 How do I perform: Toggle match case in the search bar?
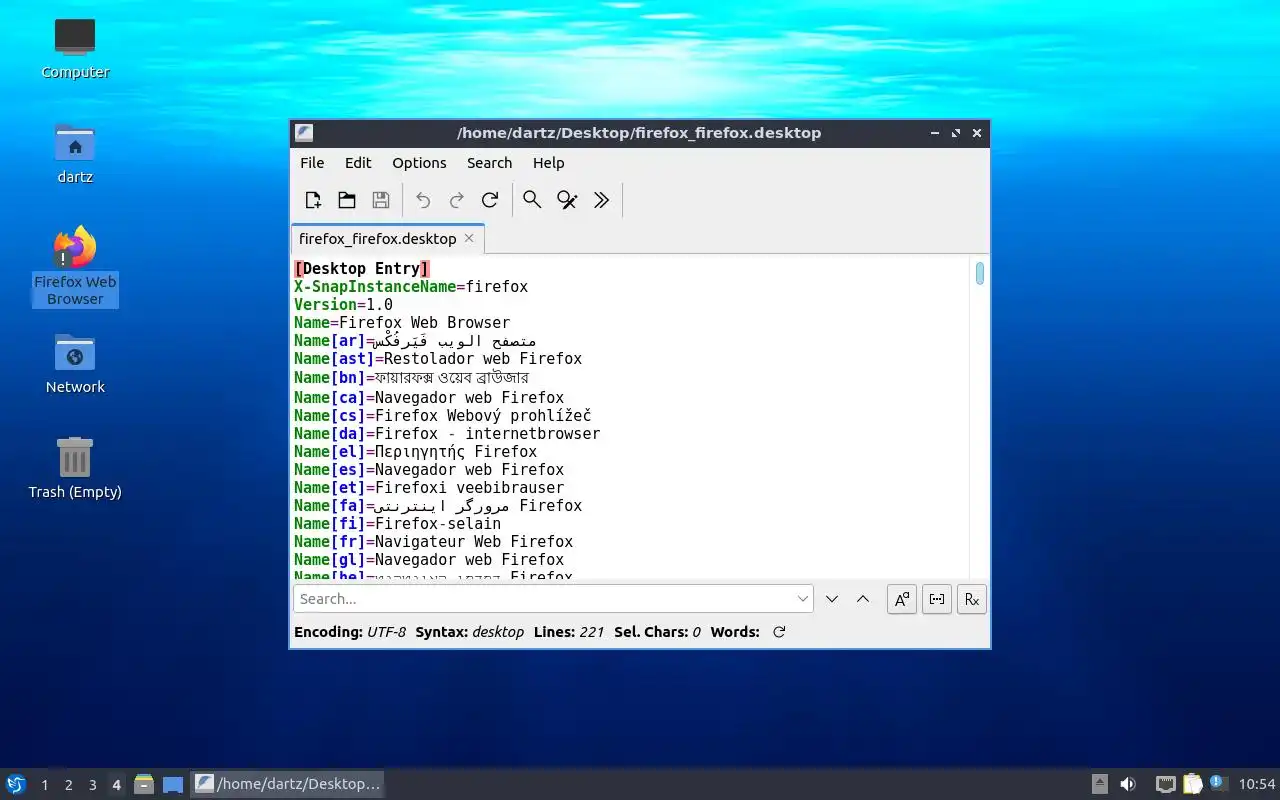pyautogui.click(x=902, y=599)
